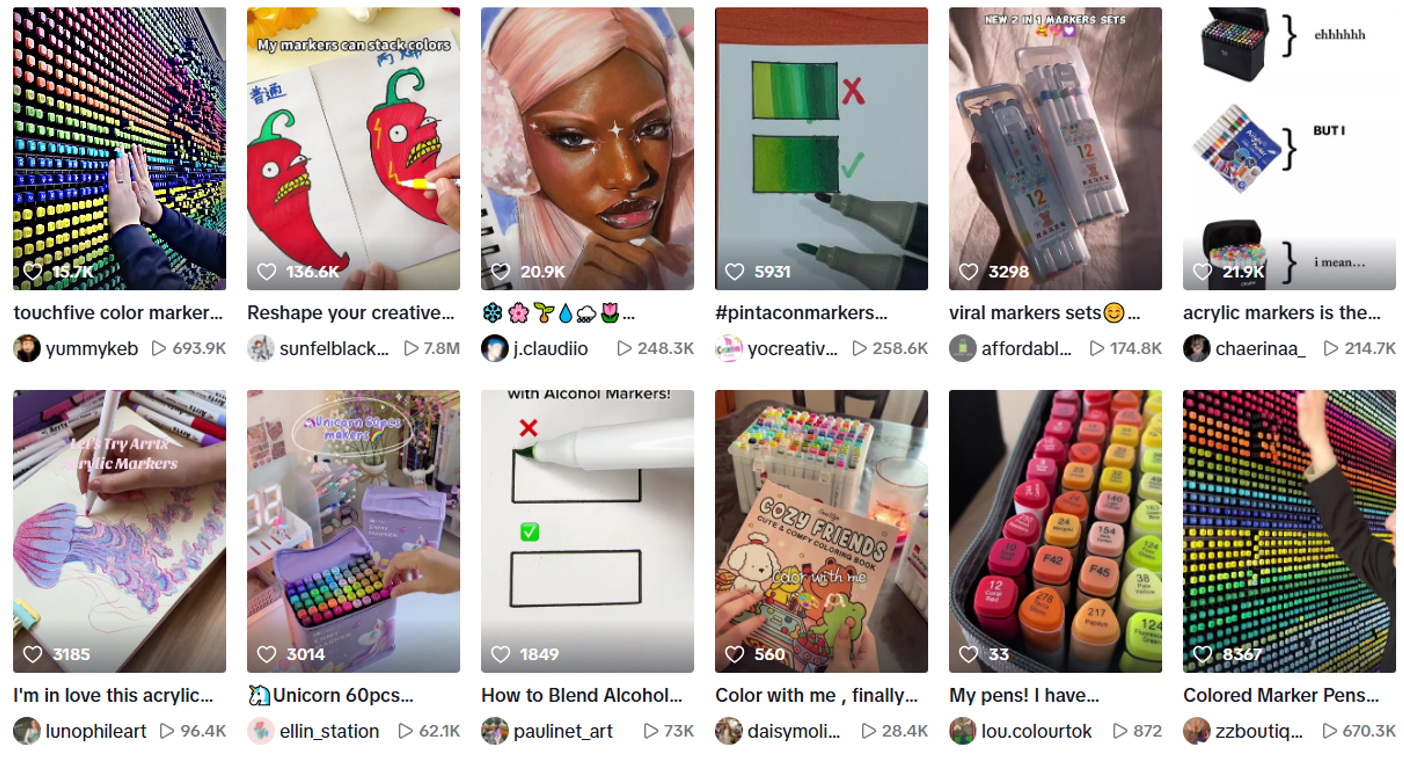Open lunophileart username link
The image size is (1404, 762).
click(x=96, y=731)
